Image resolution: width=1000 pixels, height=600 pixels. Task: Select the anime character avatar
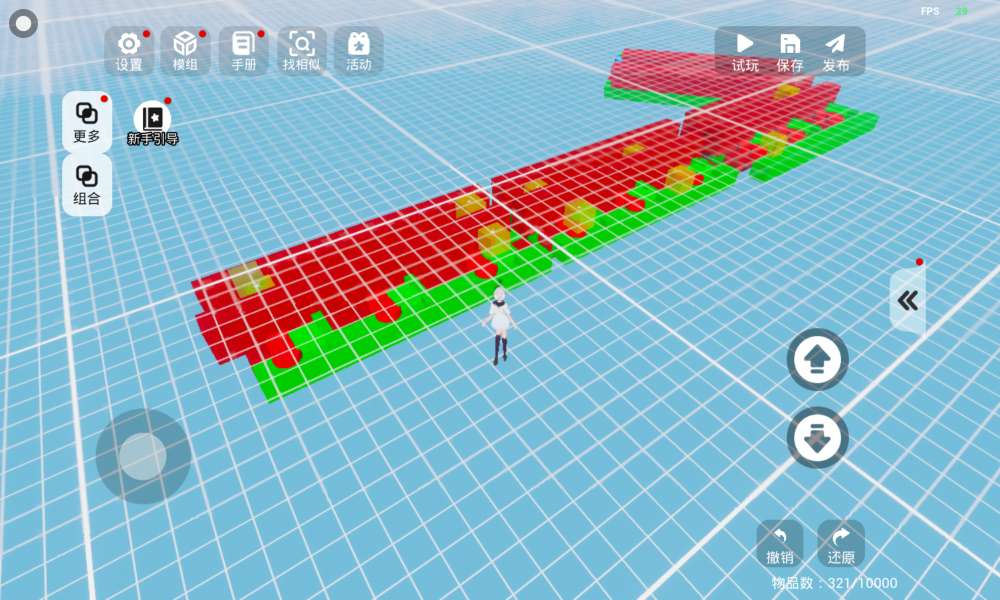(x=499, y=324)
